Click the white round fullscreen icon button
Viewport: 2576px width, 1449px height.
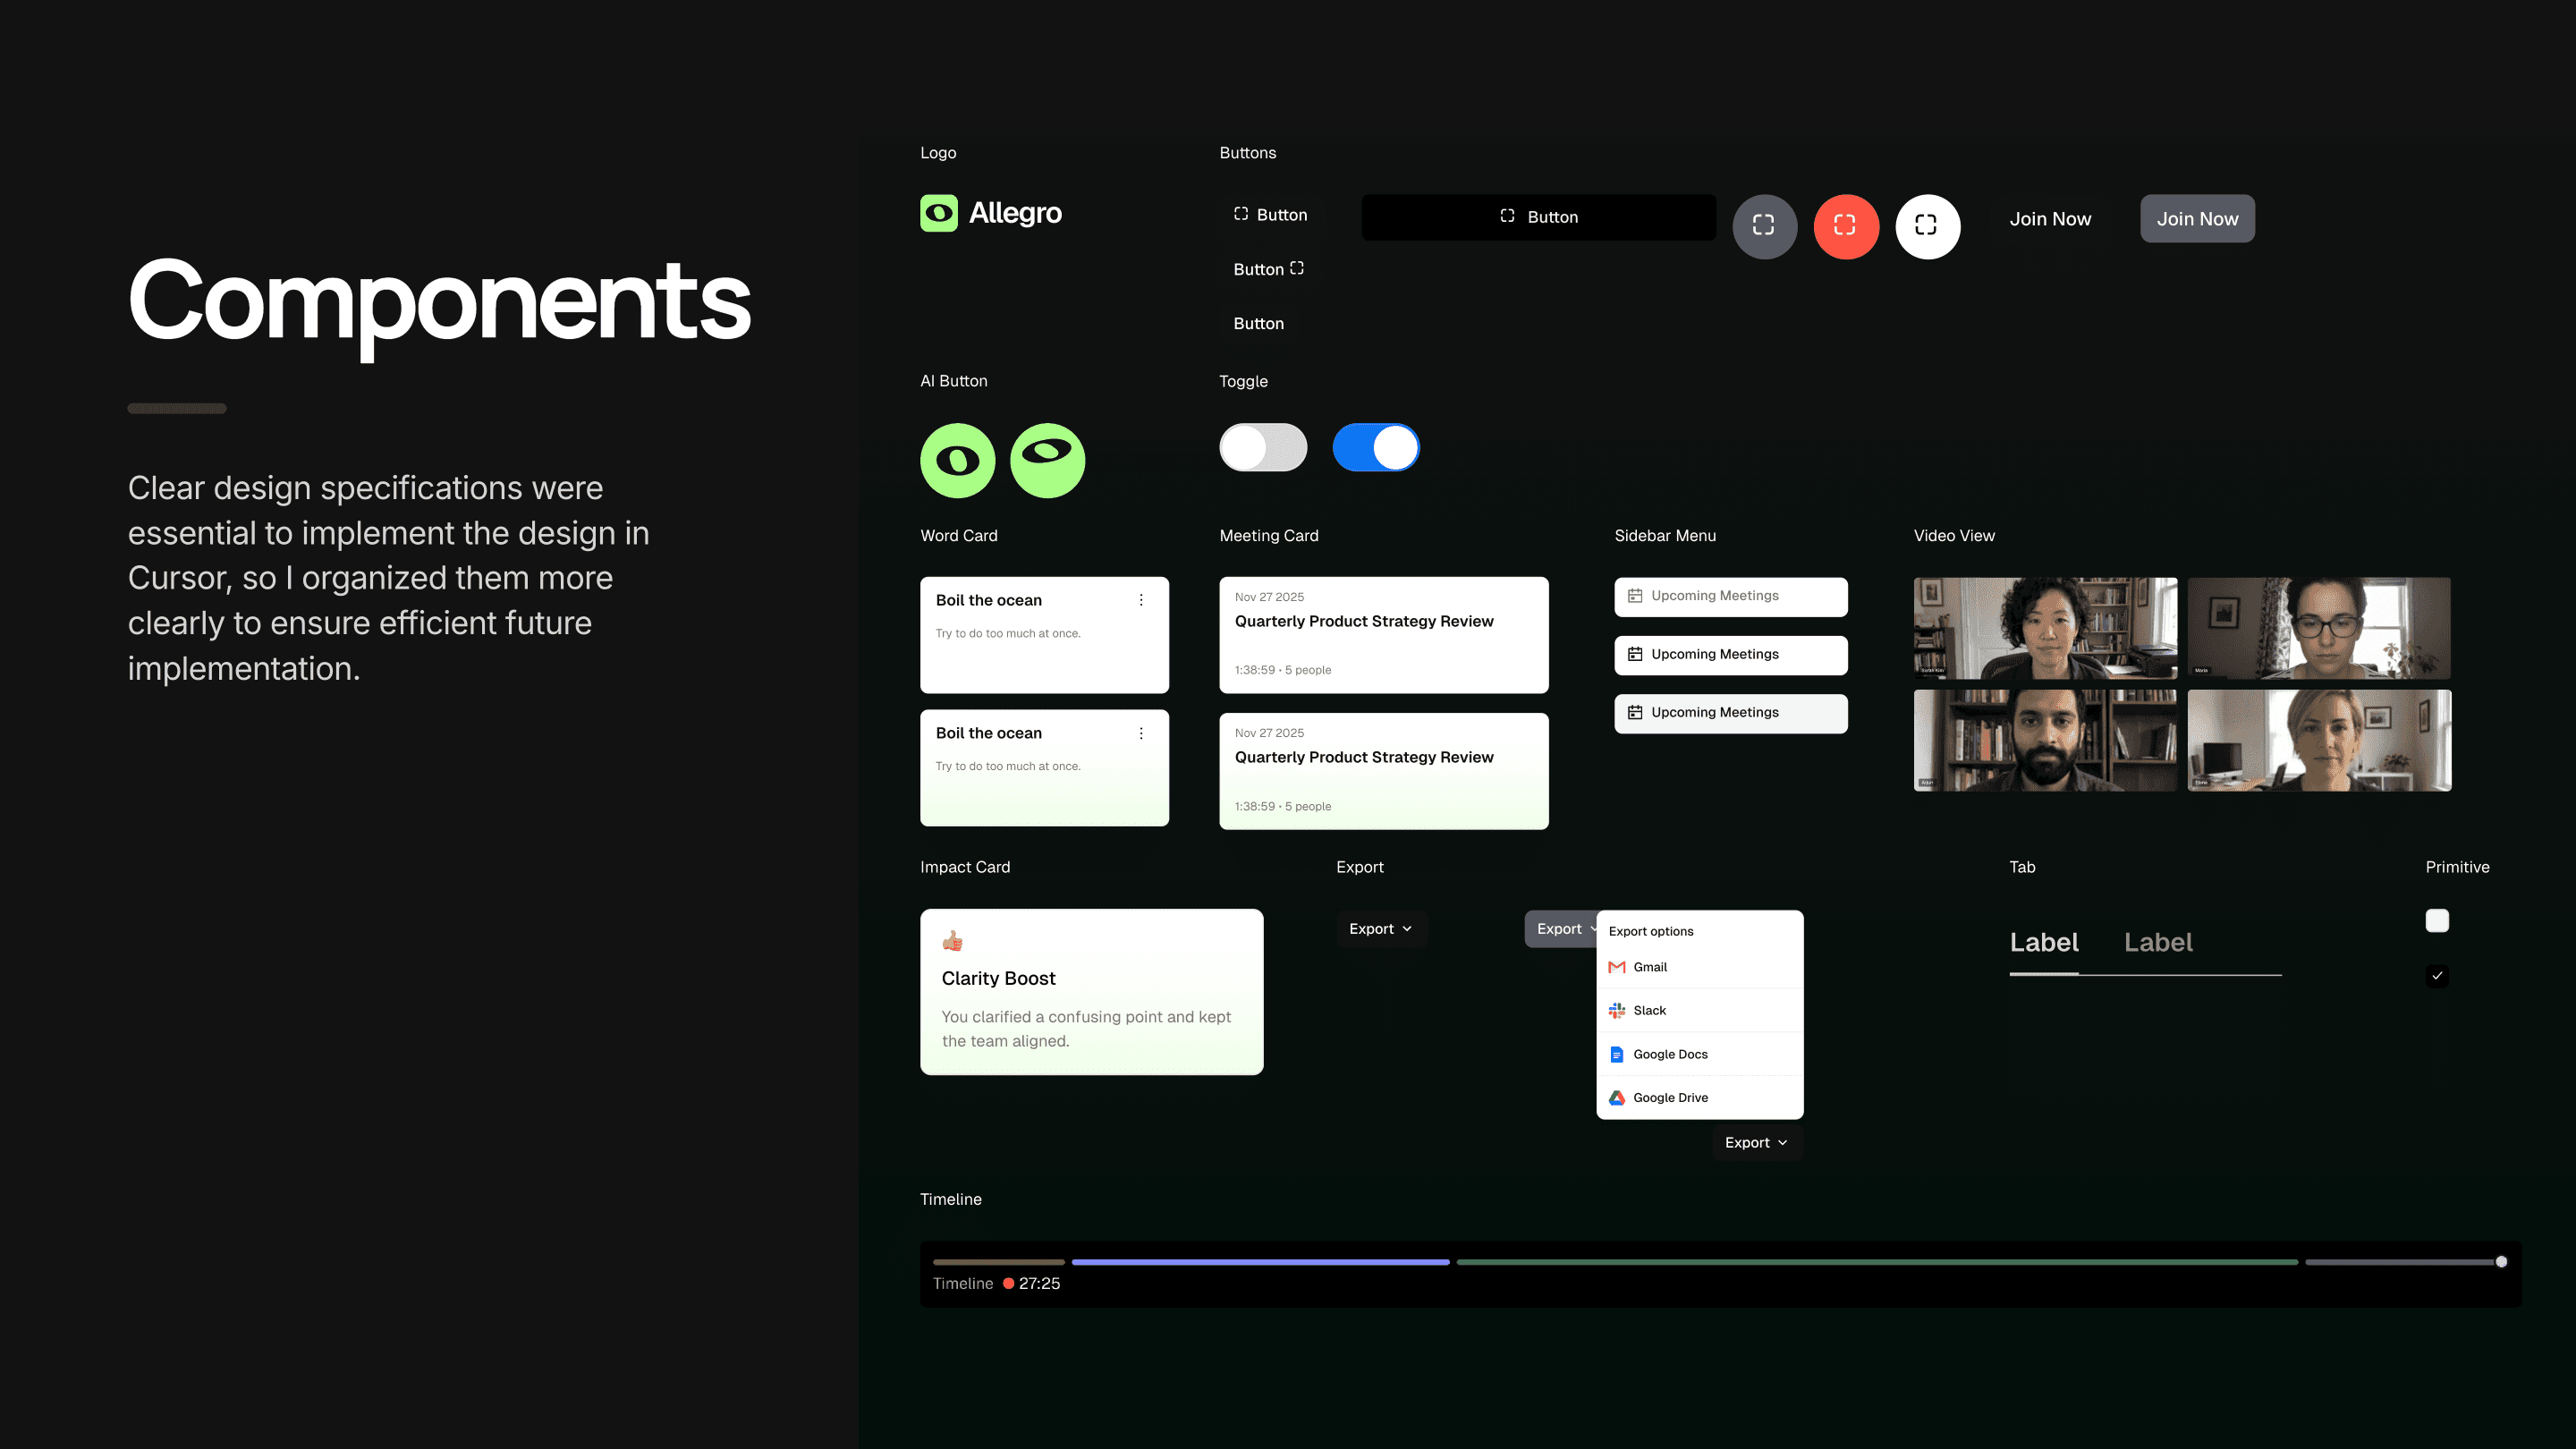[x=1927, y=226]
